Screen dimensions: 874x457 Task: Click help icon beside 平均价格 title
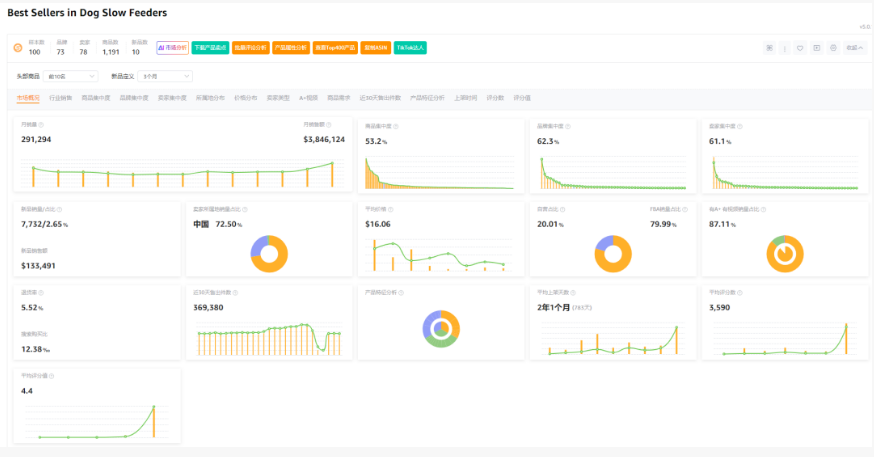pyautogui.click(x=391, y=210)
